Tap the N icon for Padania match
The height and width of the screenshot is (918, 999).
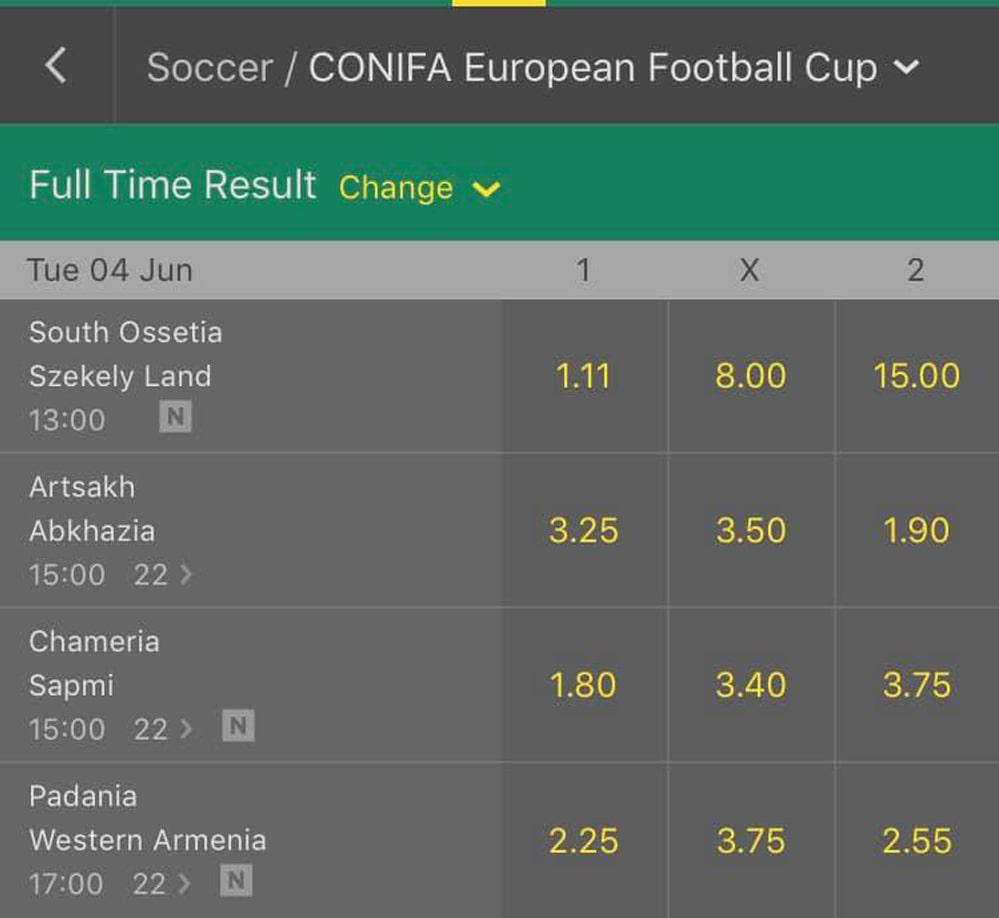pos(235,881)
